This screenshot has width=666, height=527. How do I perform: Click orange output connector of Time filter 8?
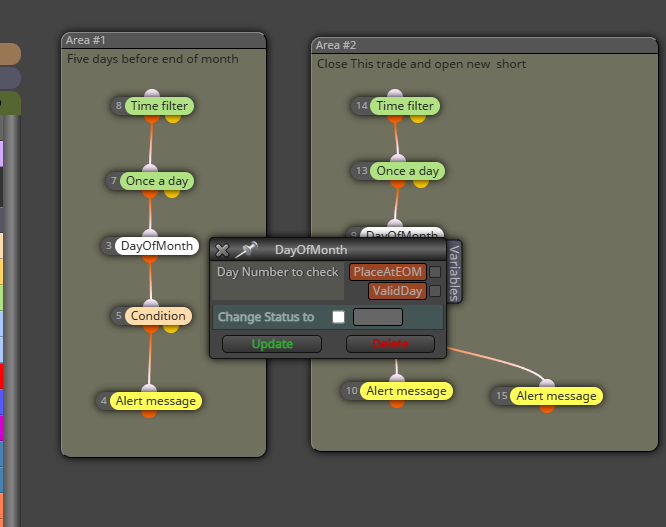pos(152,118)
